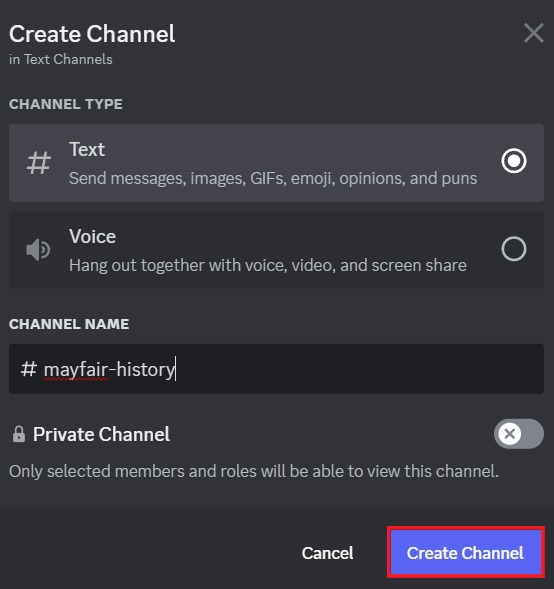Click 'Only selected members and roles' note

254,471
